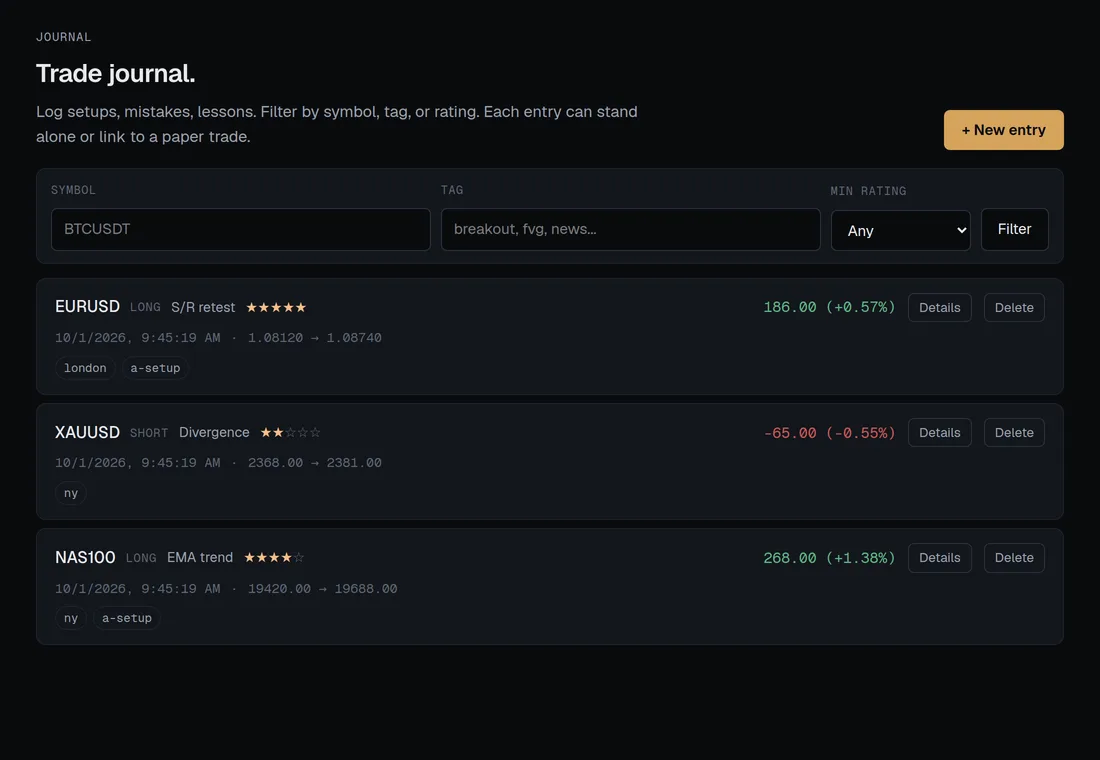Click the XAUUSD two-star rating

290,432
